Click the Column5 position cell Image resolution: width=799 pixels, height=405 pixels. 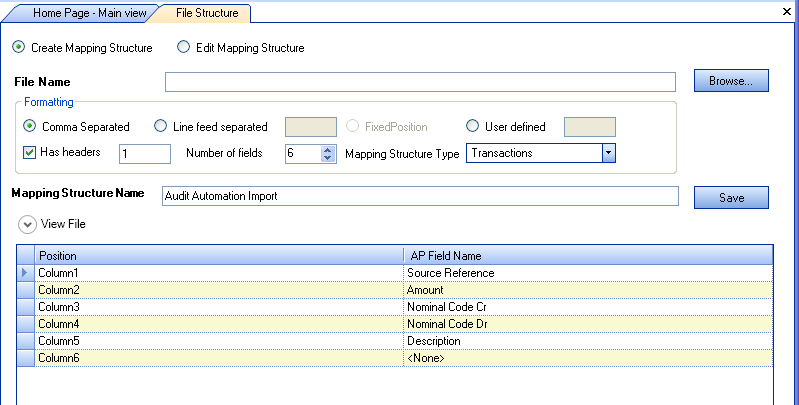(x=219, y=341)
